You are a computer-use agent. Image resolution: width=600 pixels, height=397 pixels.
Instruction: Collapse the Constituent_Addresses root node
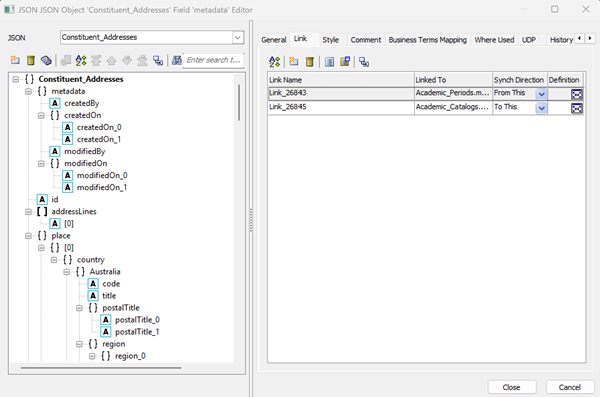16,79
